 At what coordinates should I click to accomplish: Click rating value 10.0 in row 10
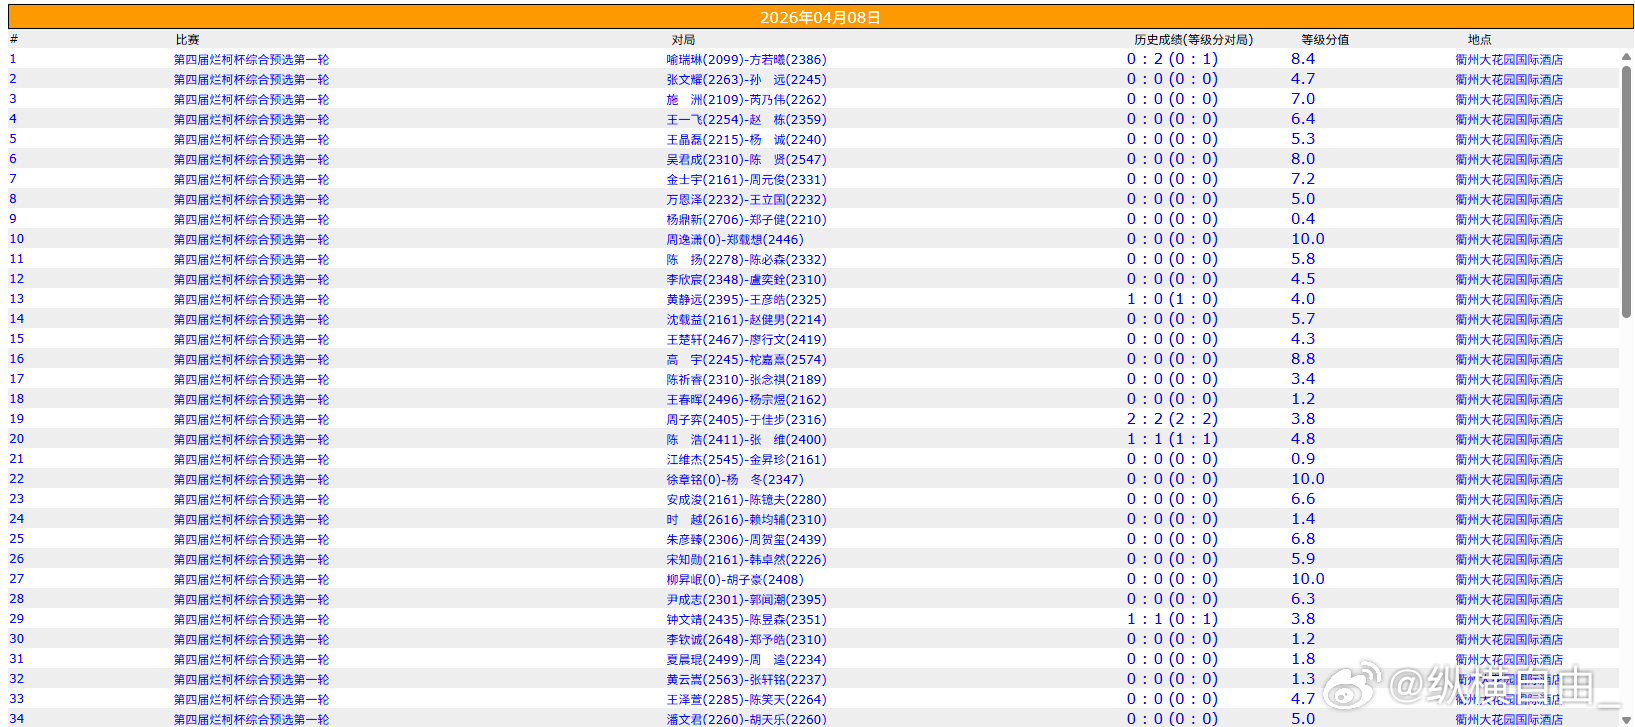pyautogui.click(x=1307, y=239)
